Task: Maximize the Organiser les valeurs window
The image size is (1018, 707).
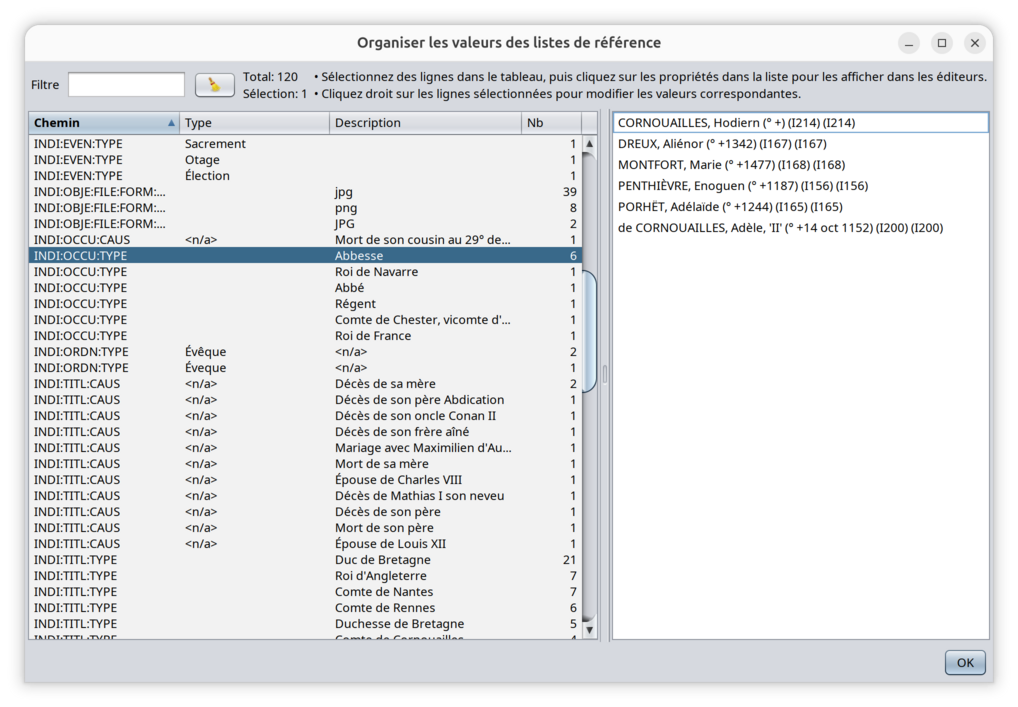Action: [x=942, y=43]
